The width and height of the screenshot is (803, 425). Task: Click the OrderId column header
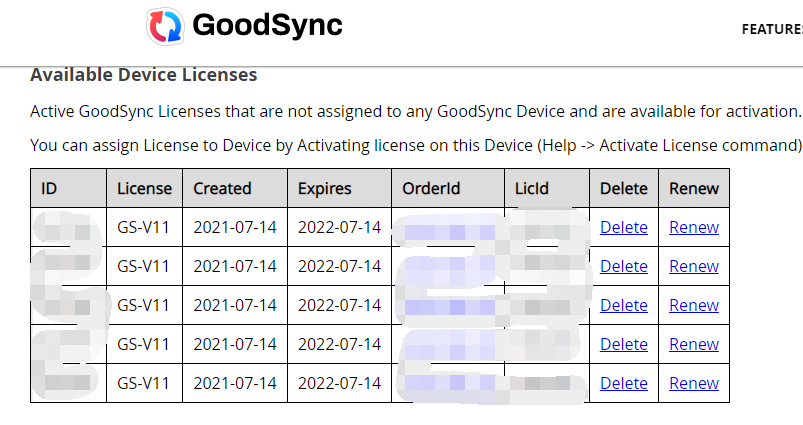coord(430,188)
